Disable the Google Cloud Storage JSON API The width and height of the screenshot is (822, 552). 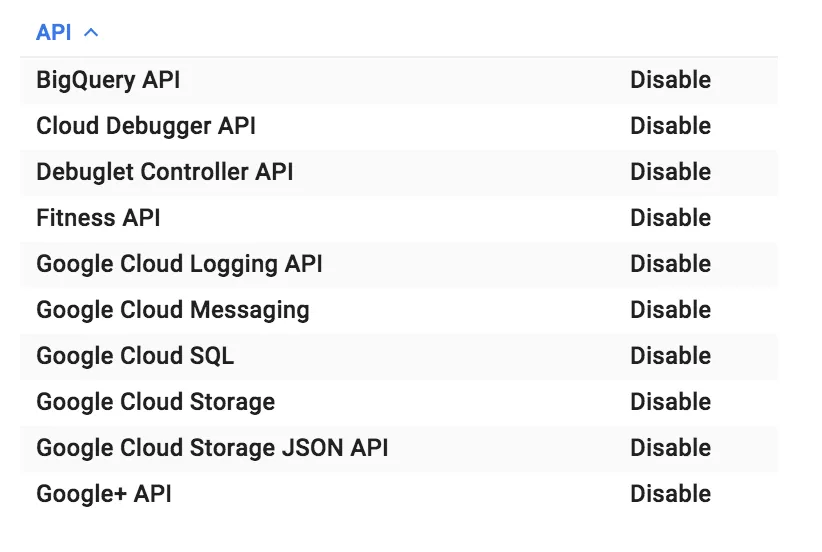pyautogui.click(x=670, y=448)
